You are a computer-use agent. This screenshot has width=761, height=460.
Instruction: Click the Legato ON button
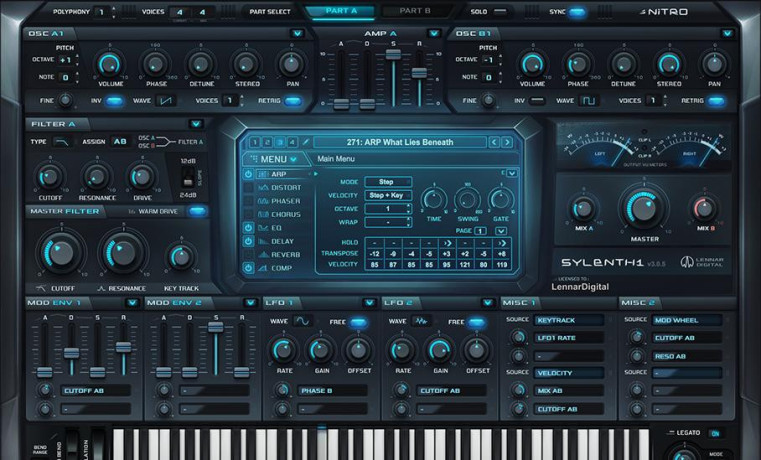(x=715, y=433)
